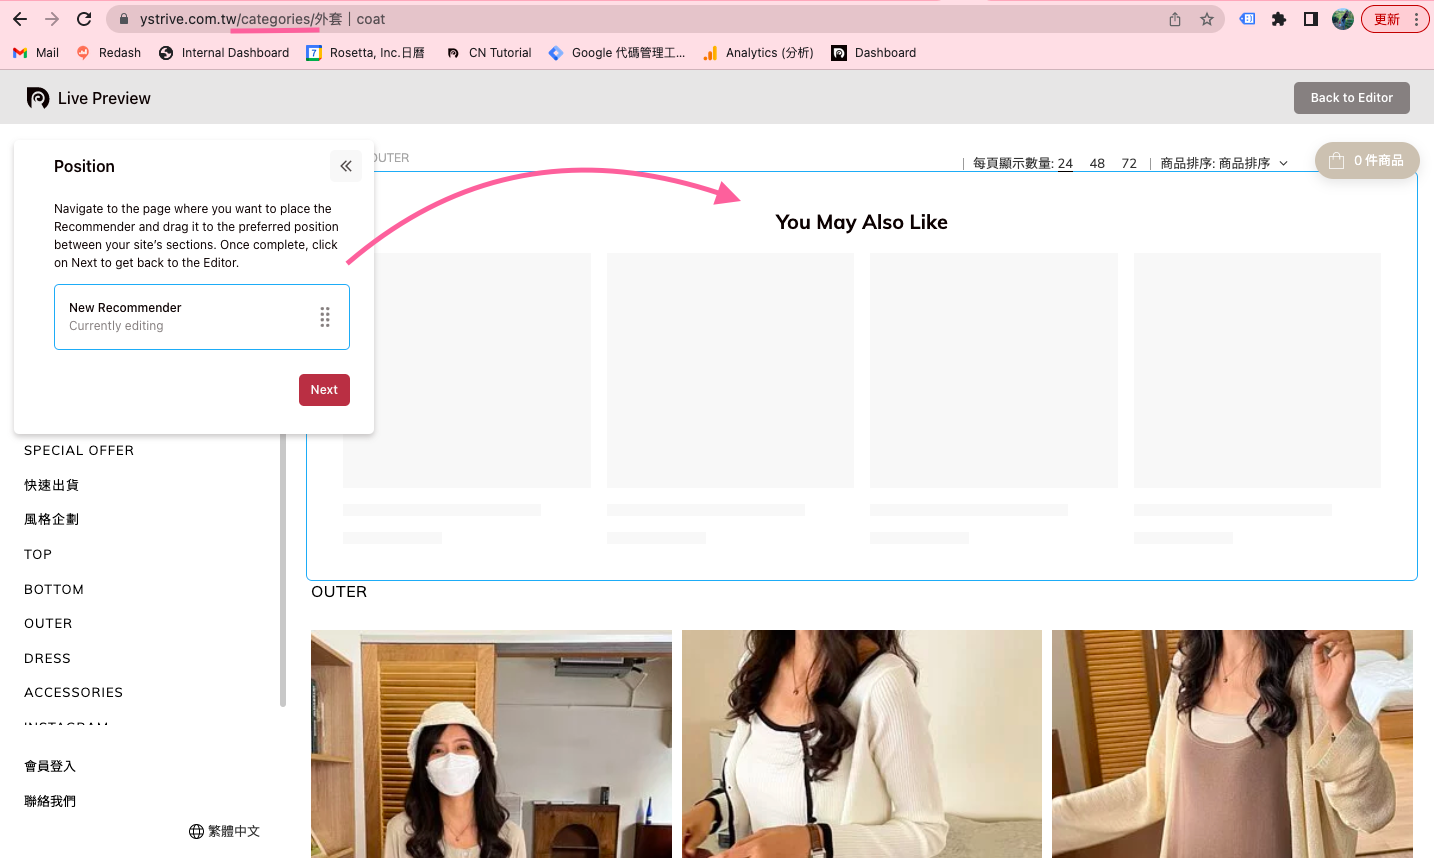Viewport: 1434px width, 858px height.
Task: Open product with white black-trim cardigan
Action: [861, 744]
